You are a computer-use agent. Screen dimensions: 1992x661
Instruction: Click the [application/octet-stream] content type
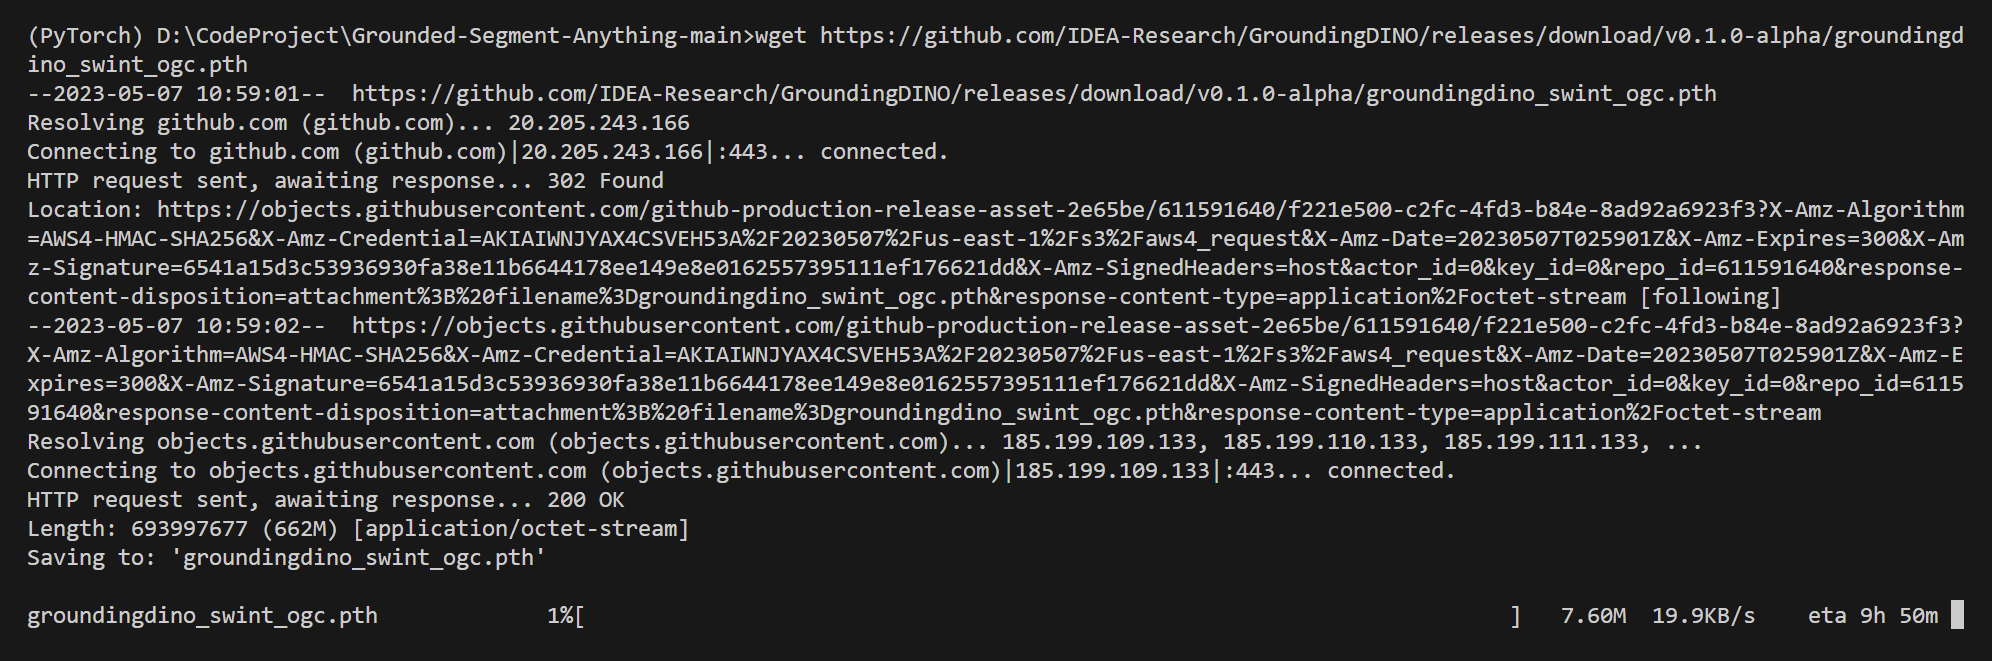(521, 529)
